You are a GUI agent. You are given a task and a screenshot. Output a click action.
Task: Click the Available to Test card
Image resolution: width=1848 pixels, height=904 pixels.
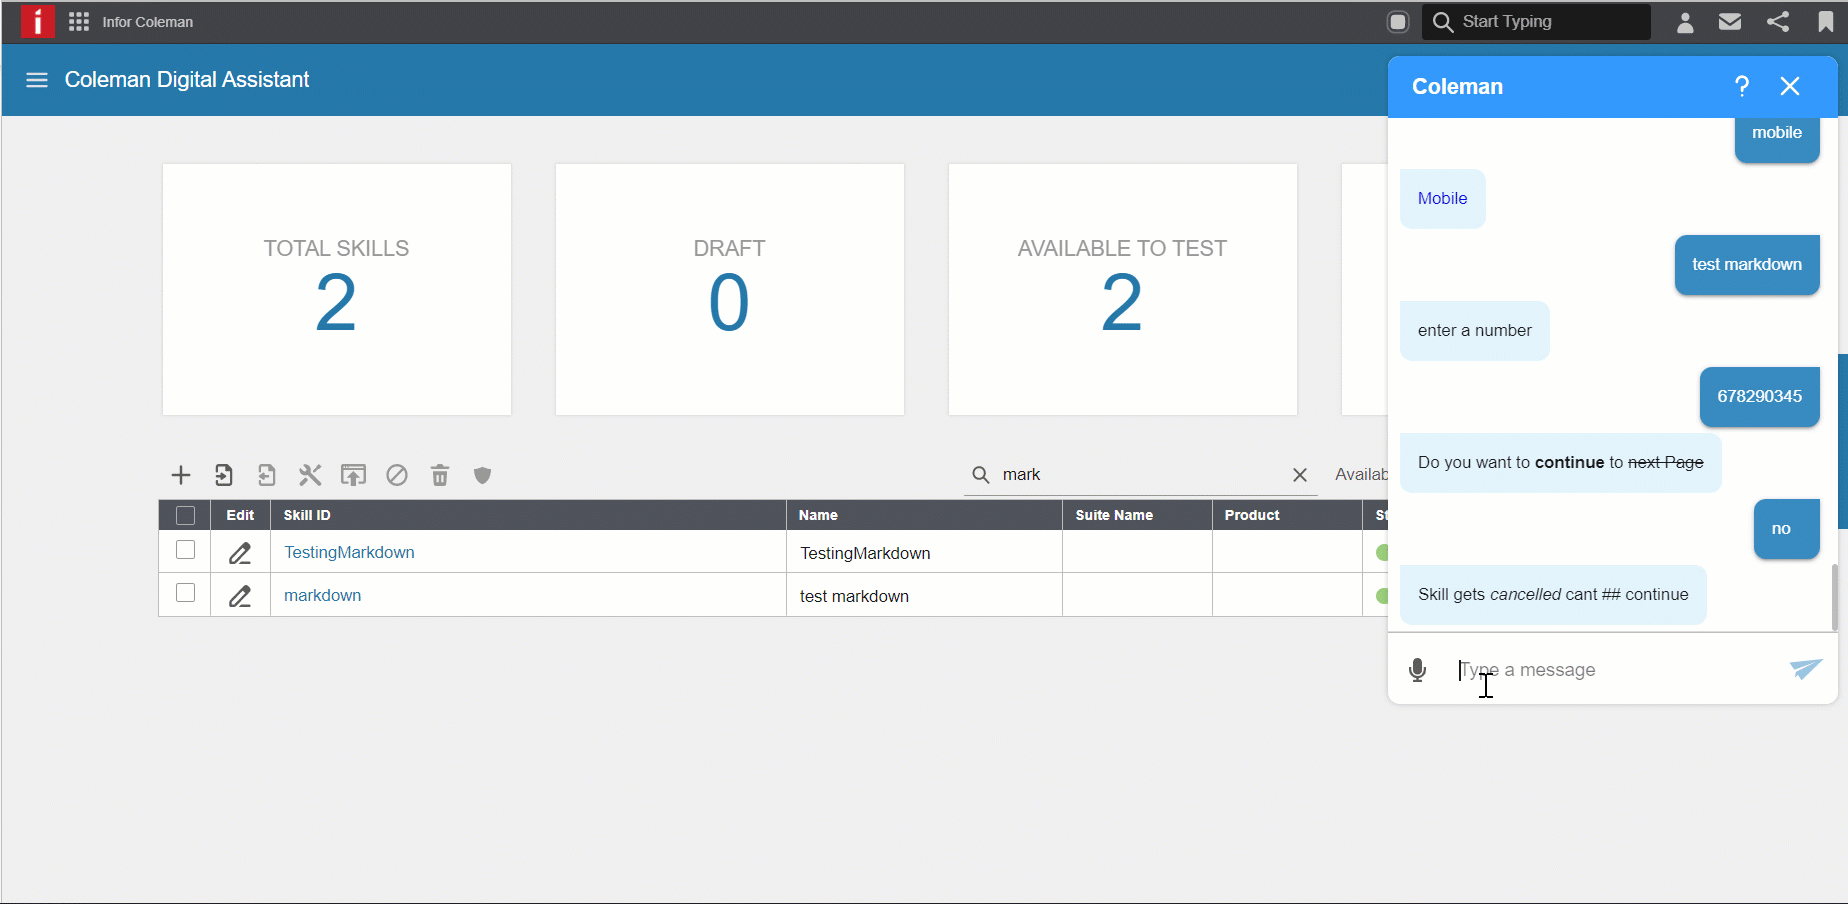(1123, 290)
